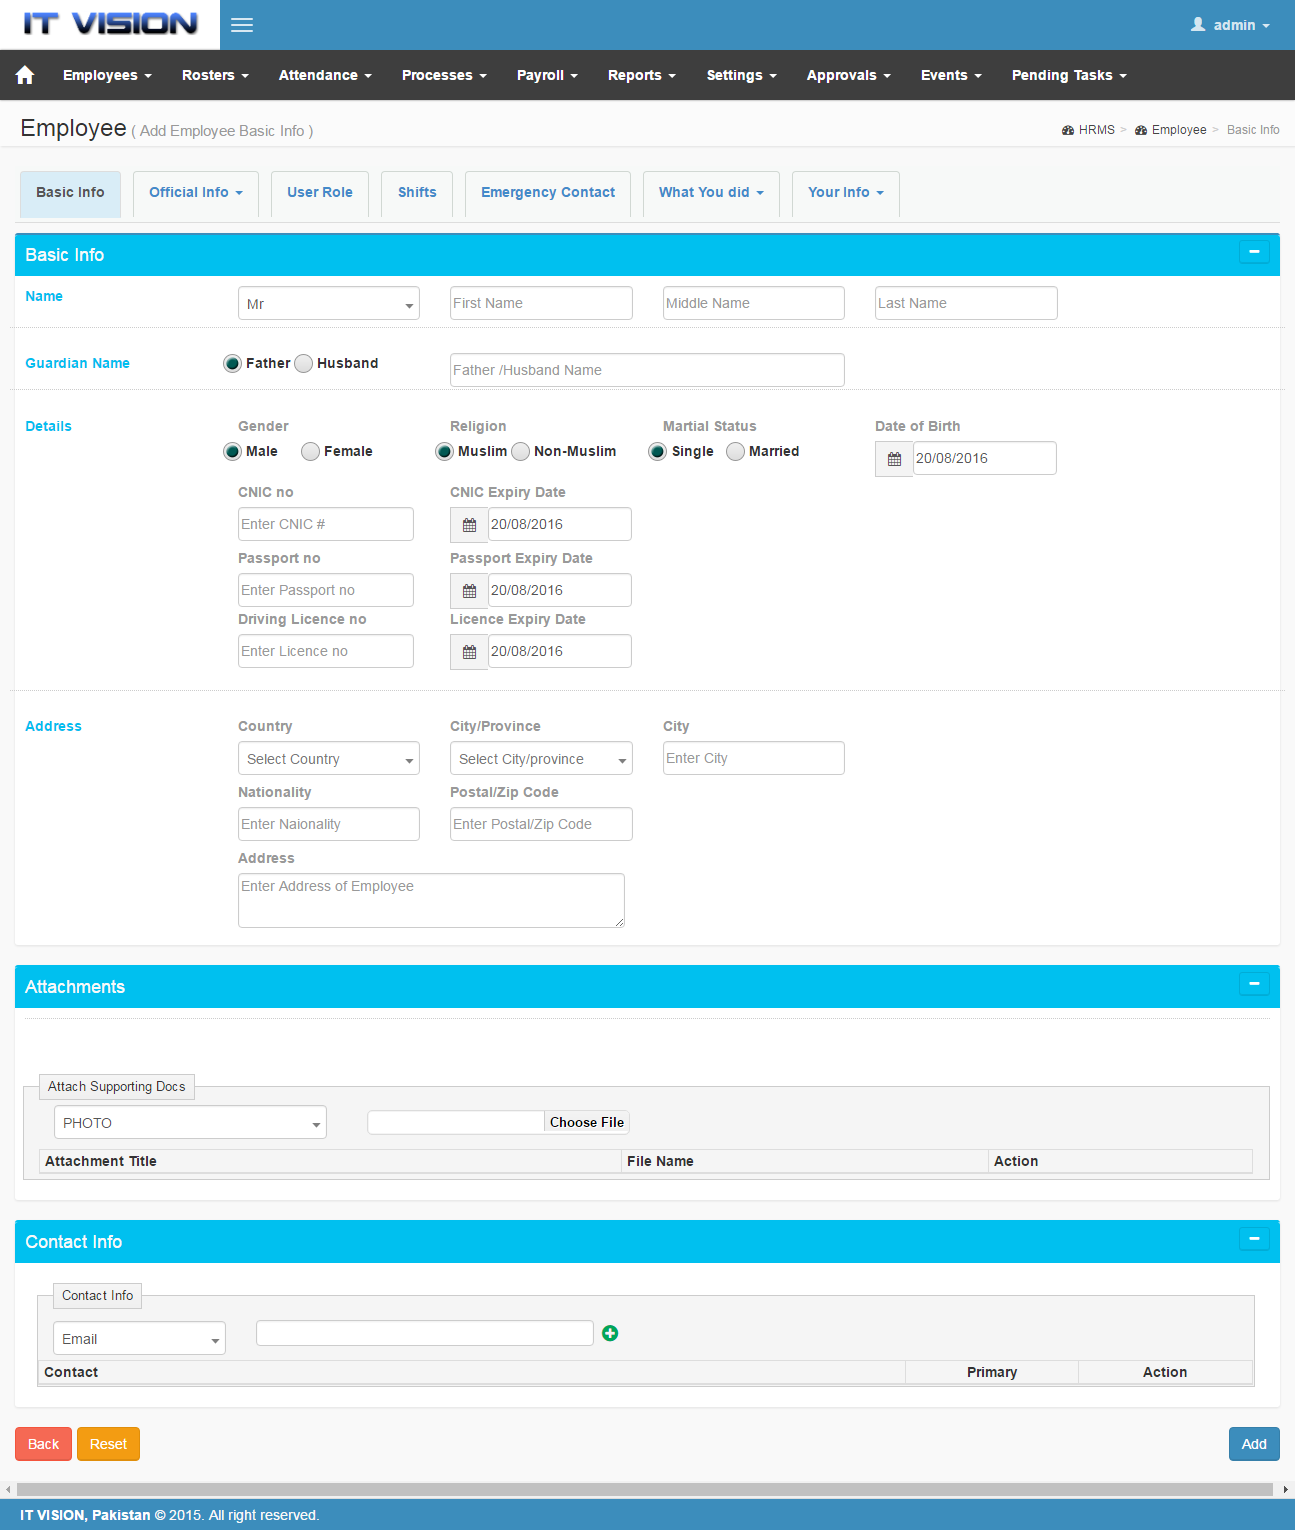Click the Add button to save employee
The width and height of the screenshot is (1295, 1530).
(1253, 1443)
